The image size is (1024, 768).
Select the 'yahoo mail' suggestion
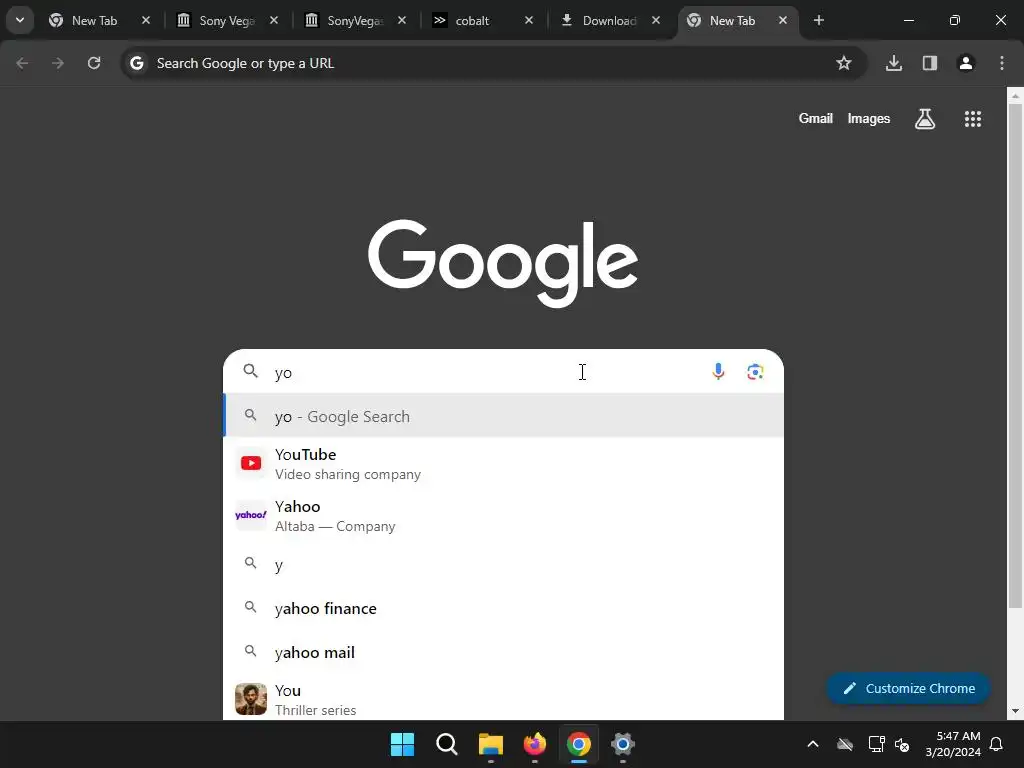click(503, 652)
